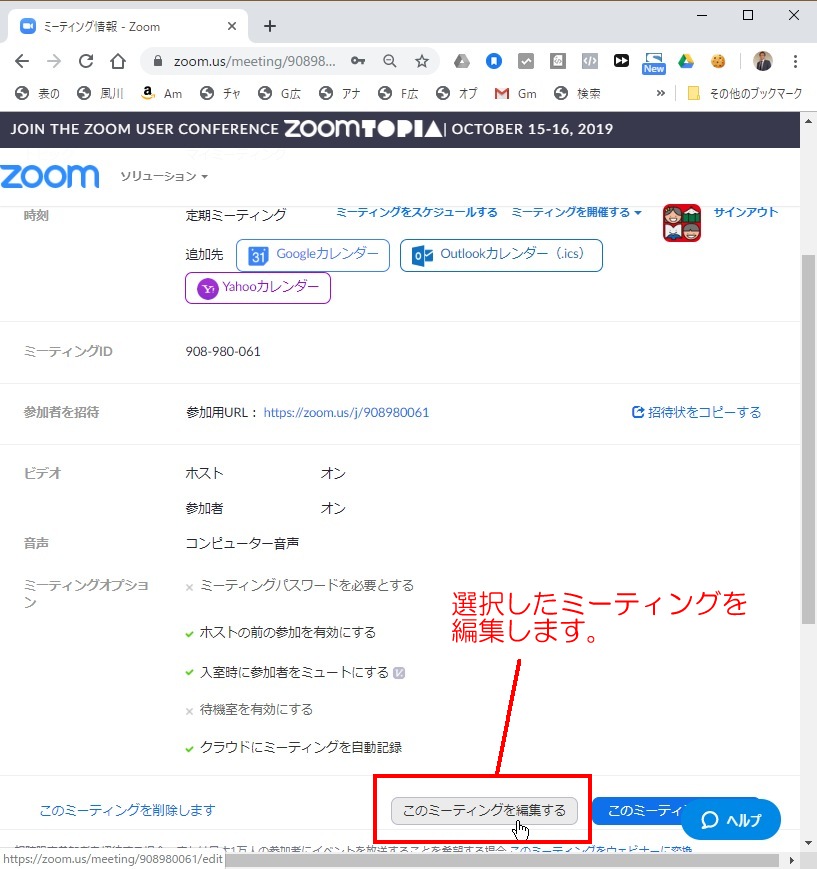Viewport: 817px width, 869px height.
Task: Click the code brackets extension icon
Action: coord(590,61)
